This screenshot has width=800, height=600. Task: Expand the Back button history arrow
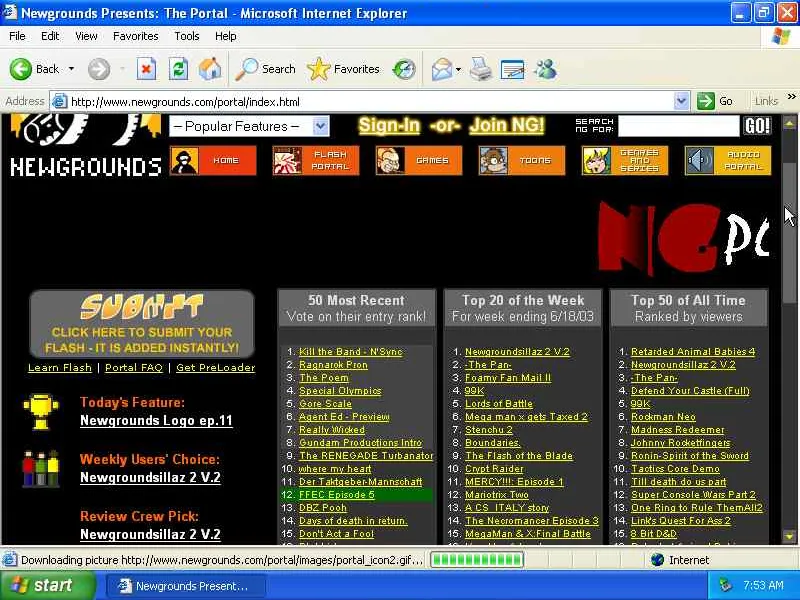tap(71, 69)
